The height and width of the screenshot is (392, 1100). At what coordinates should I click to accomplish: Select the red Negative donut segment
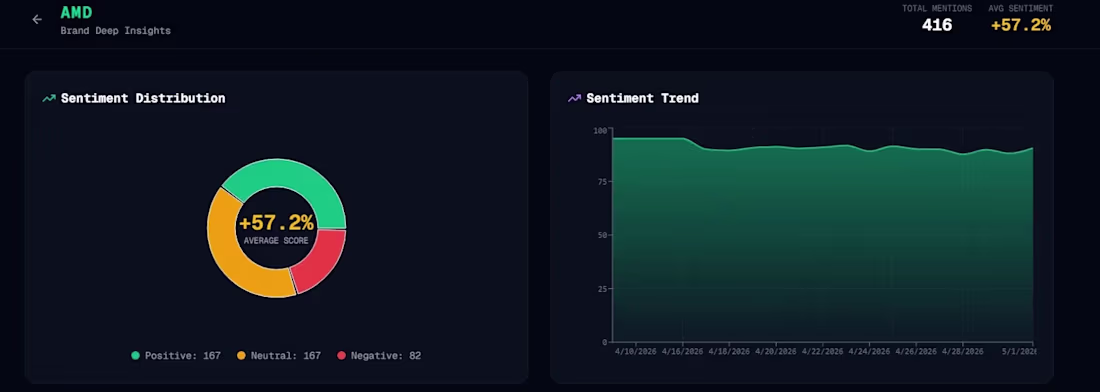tap(323, 260)
